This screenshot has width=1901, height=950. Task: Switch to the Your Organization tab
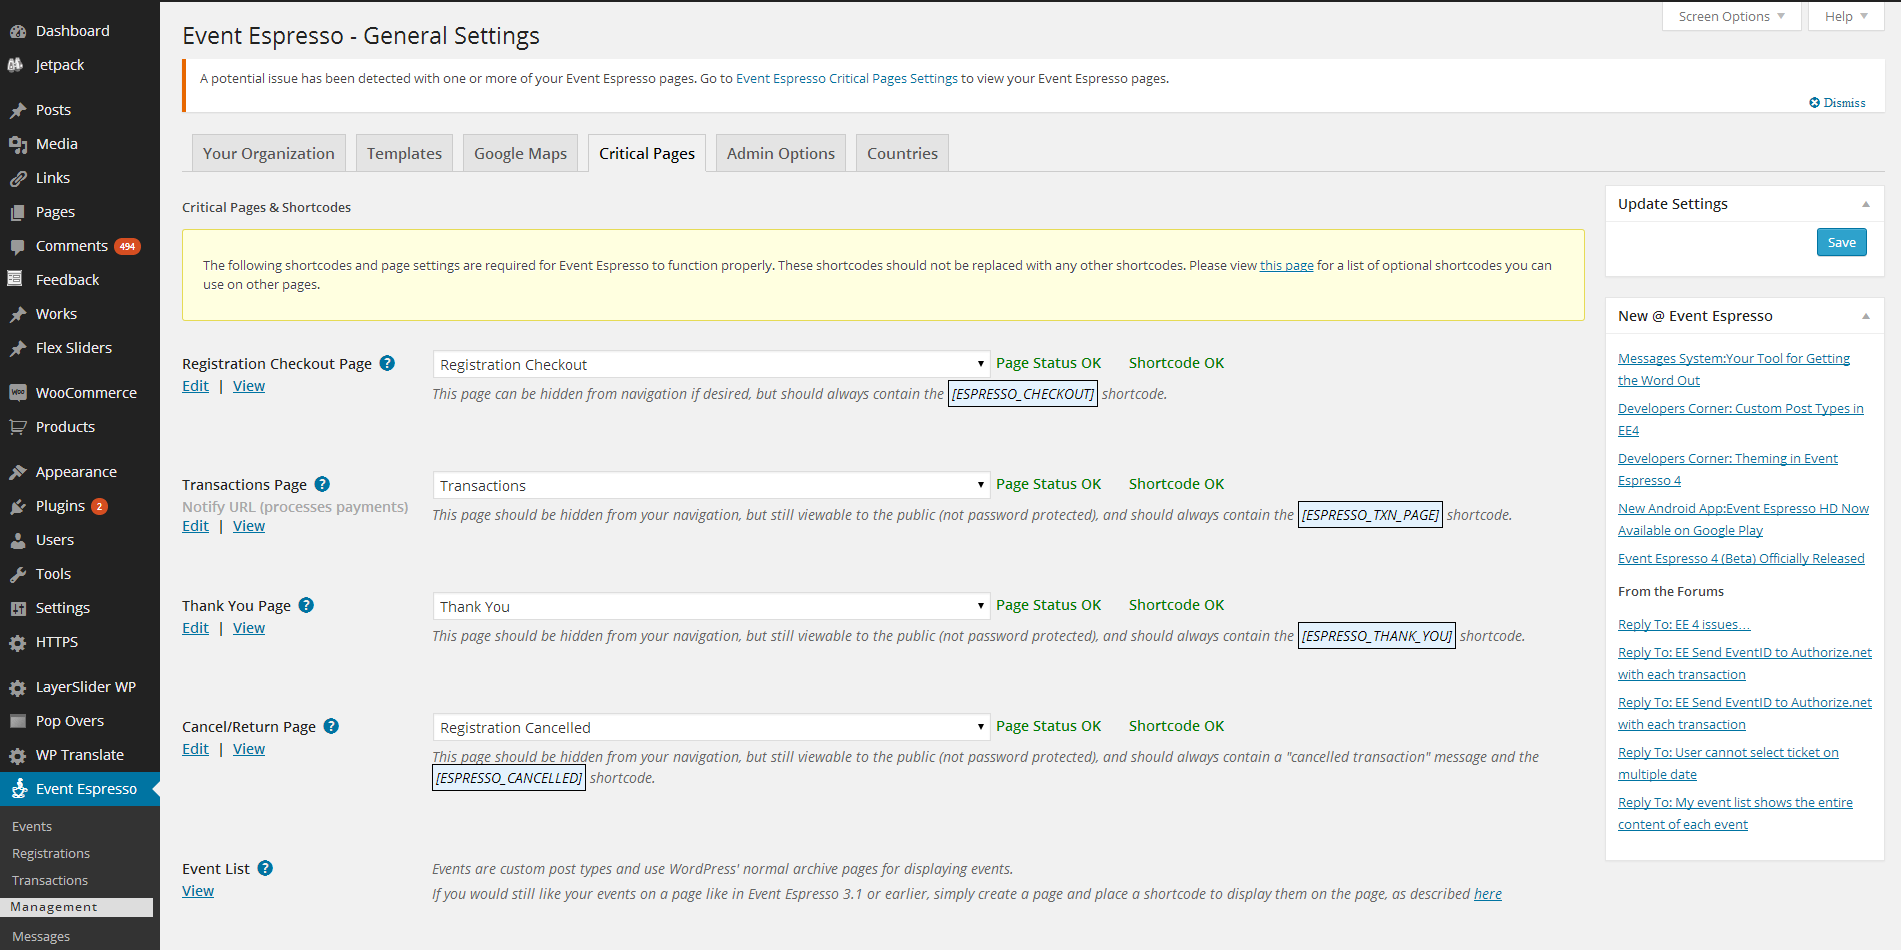click(x=268, y=153)
